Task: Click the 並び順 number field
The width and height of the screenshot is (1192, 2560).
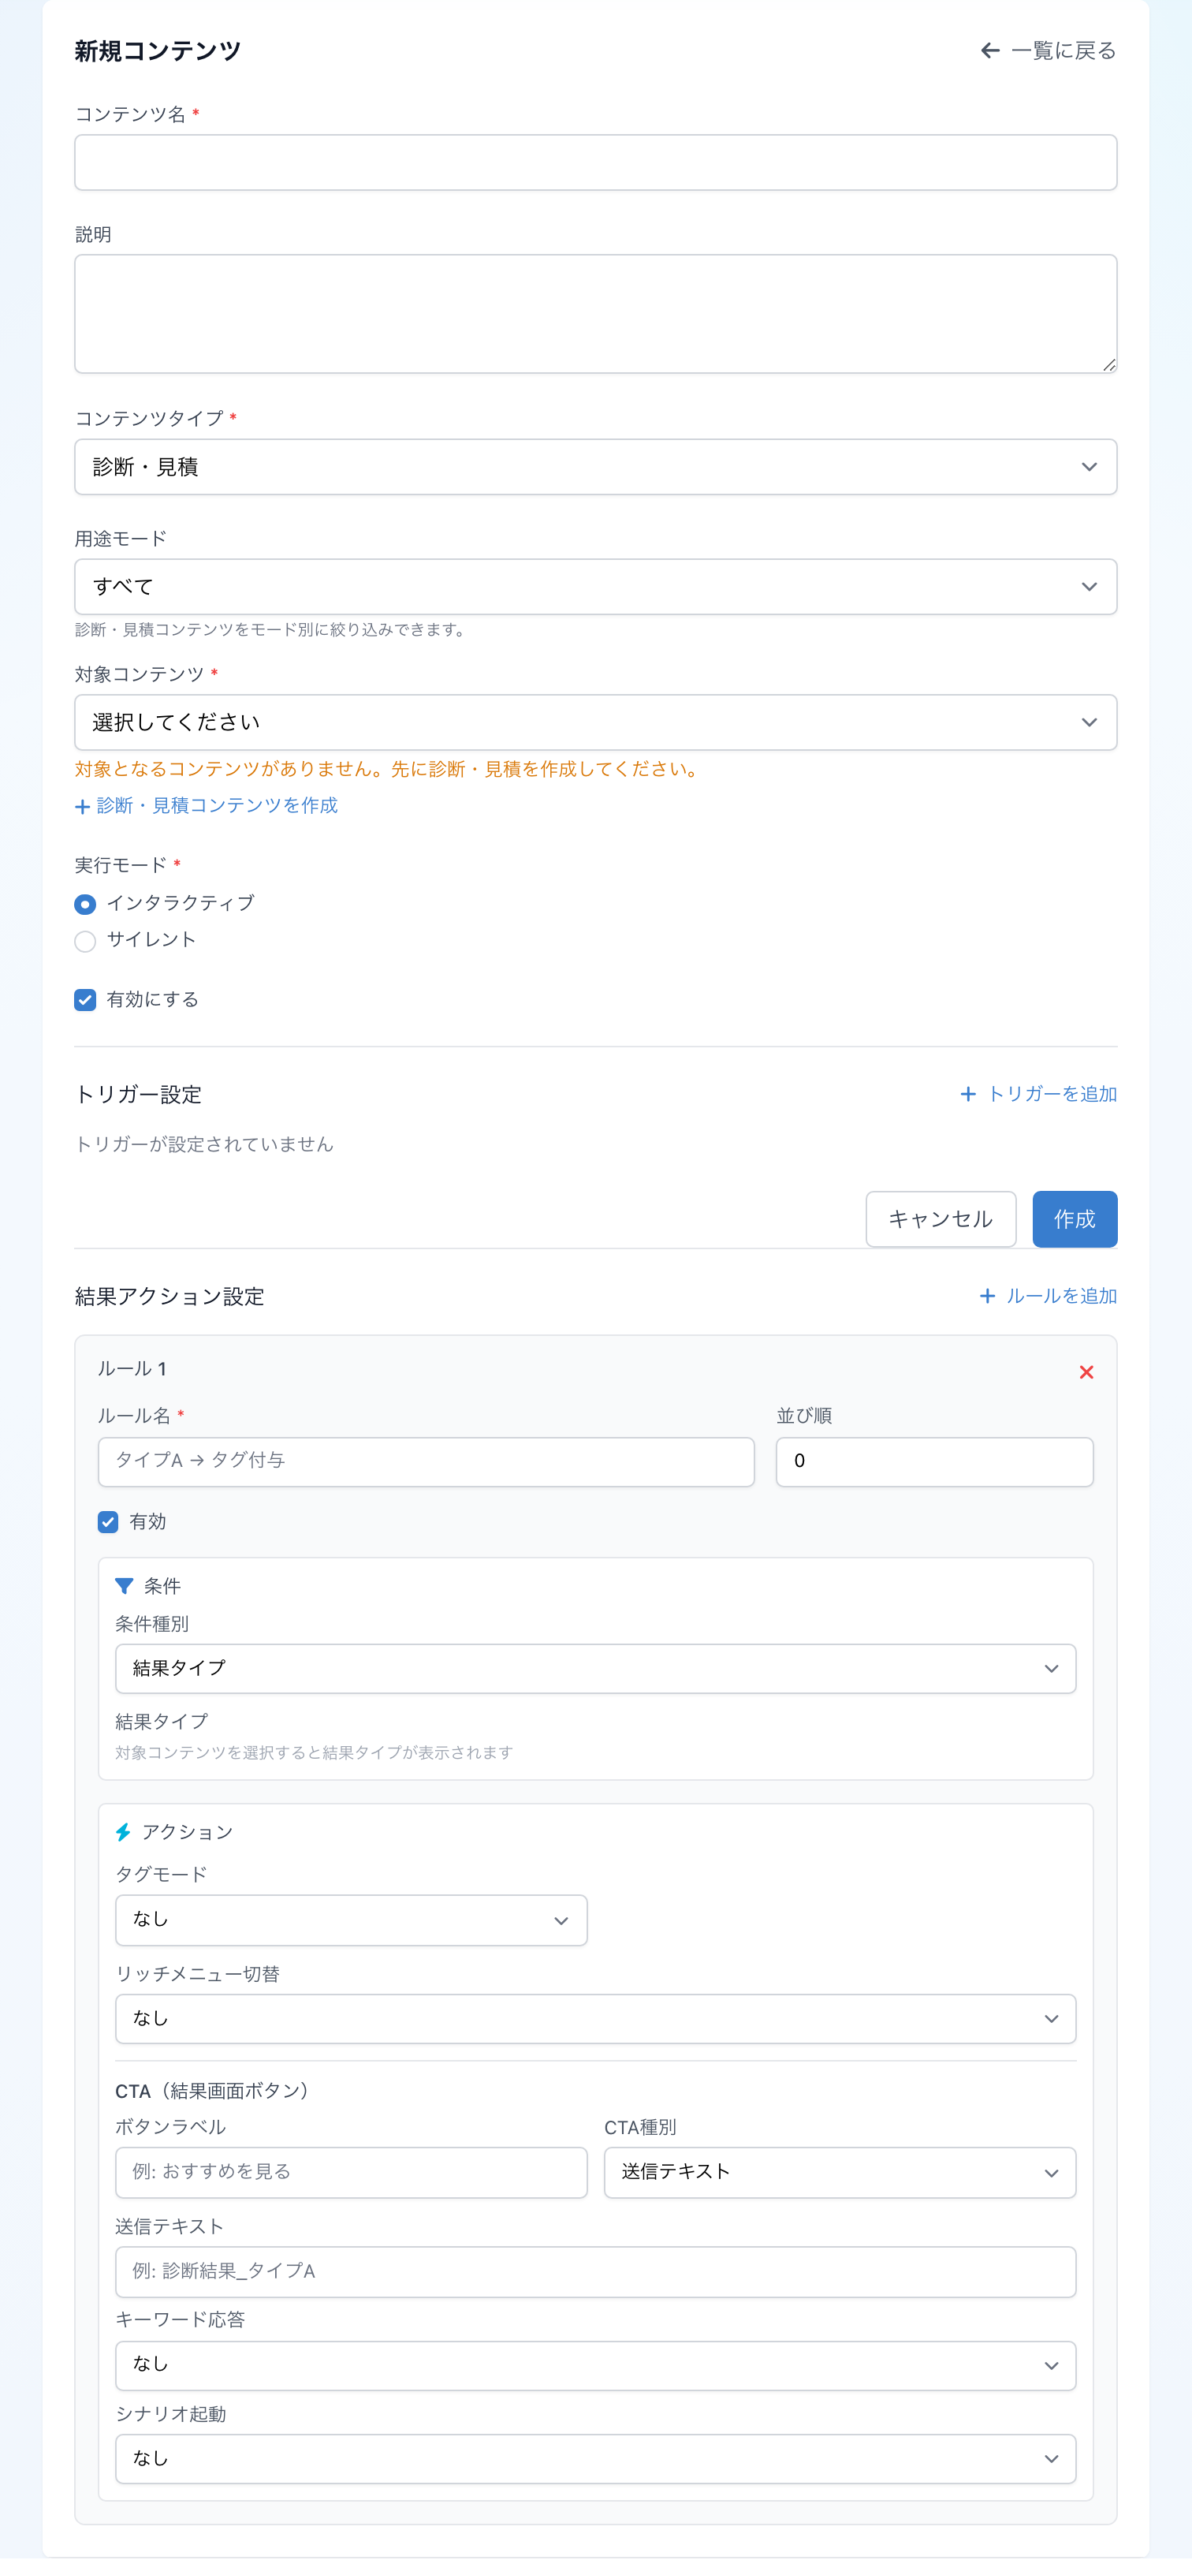Action: pos(935,1462)
